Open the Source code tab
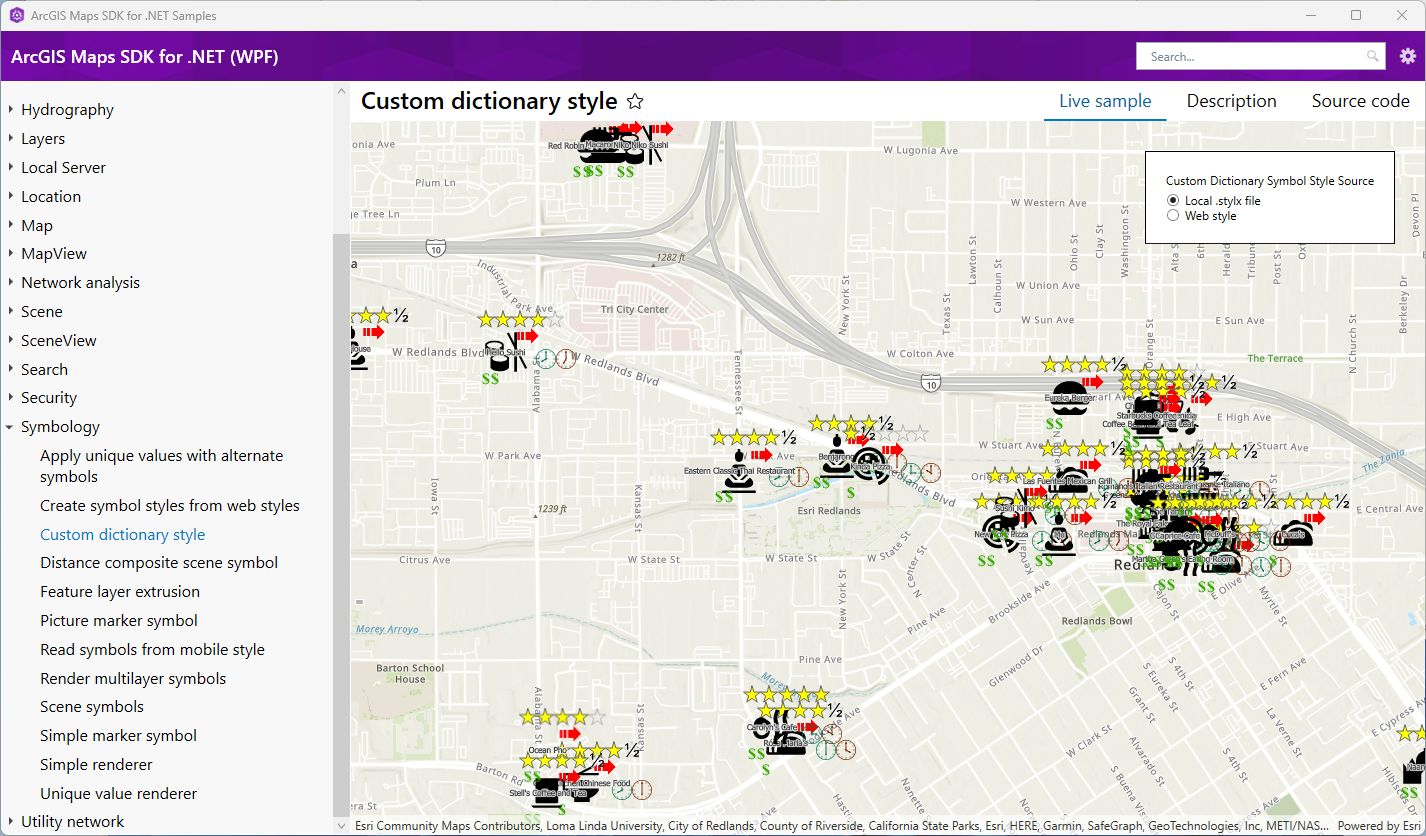This screenshot has height=836, width=1426. pos(1360,100)
